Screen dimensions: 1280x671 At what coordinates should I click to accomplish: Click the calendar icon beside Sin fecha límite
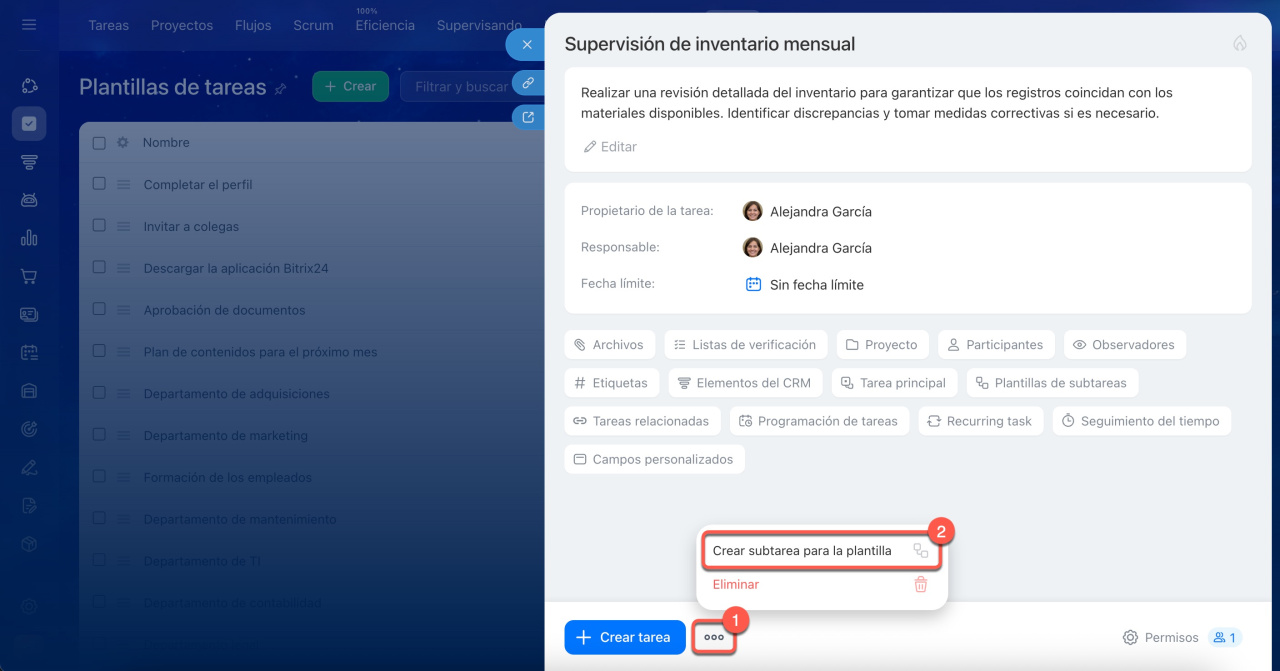click(x=753, y=284)
